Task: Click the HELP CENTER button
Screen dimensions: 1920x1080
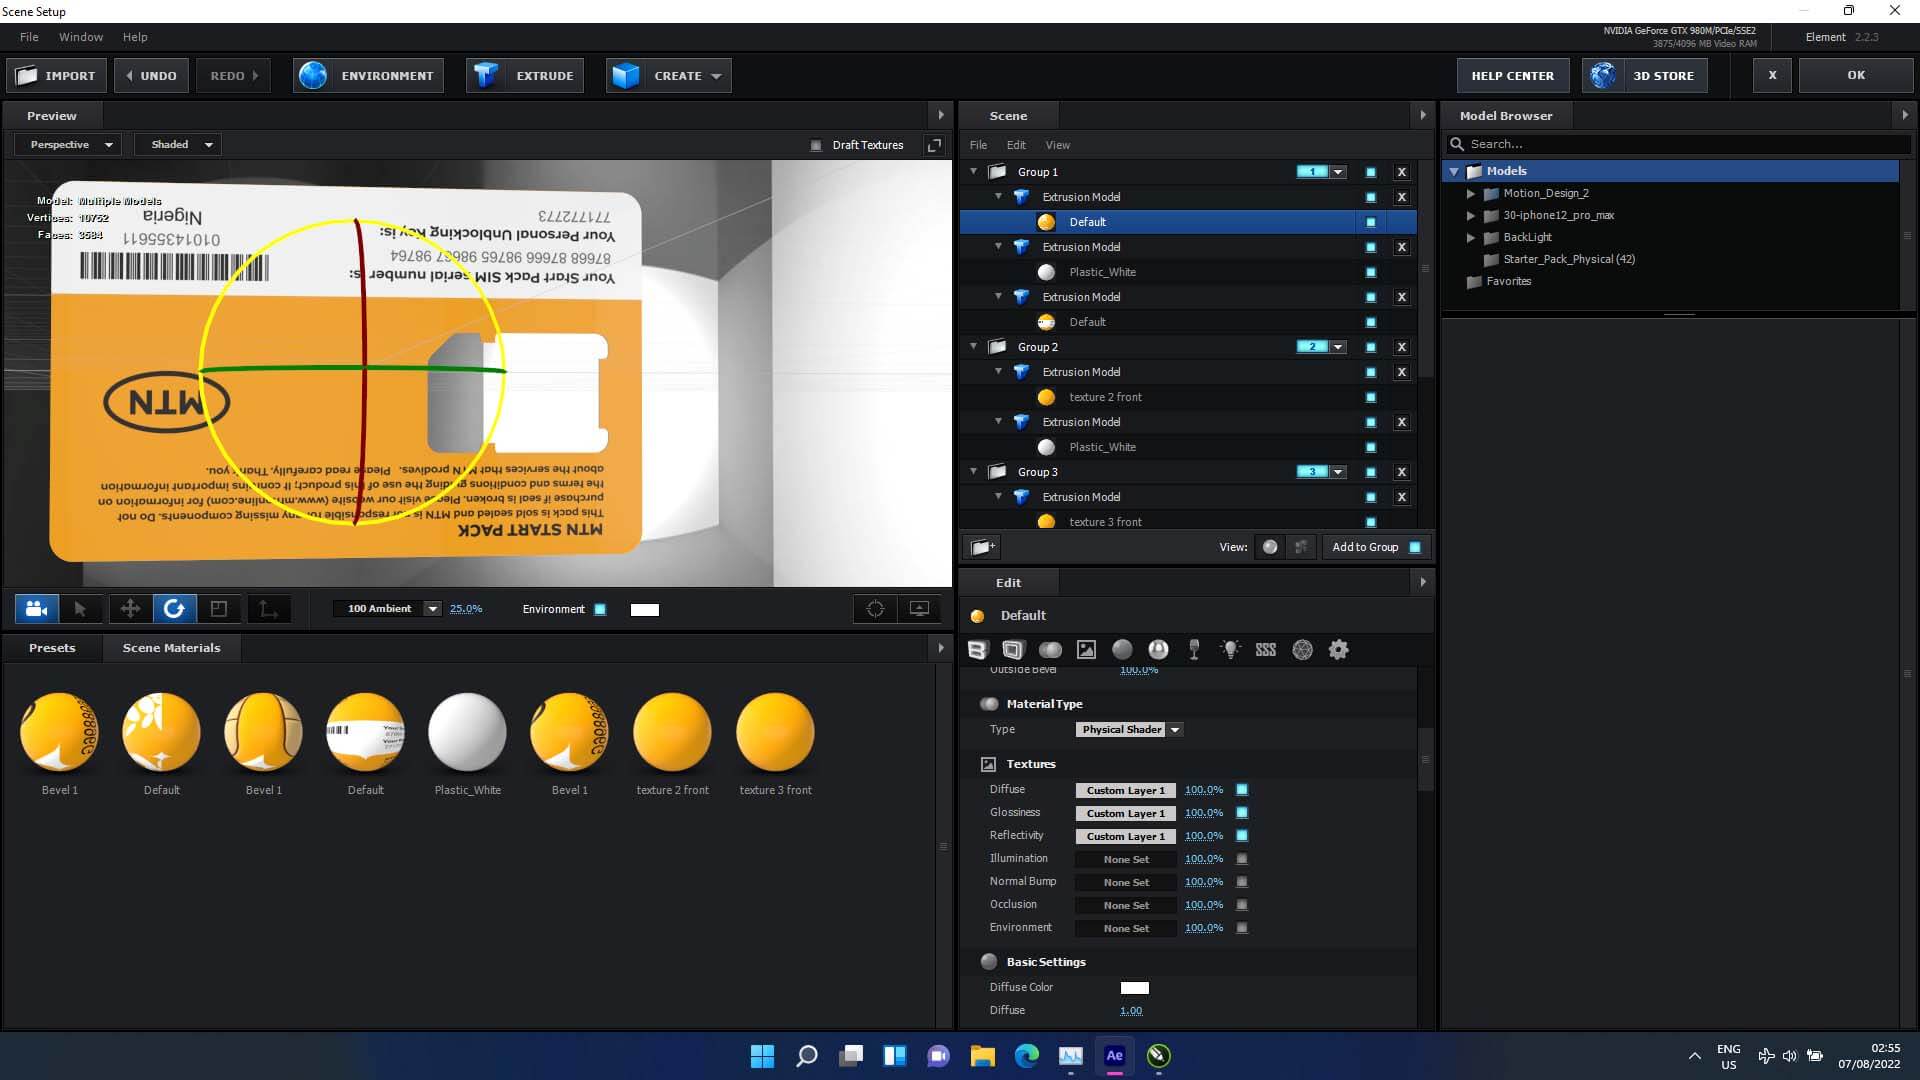Action: [1512, 76]
